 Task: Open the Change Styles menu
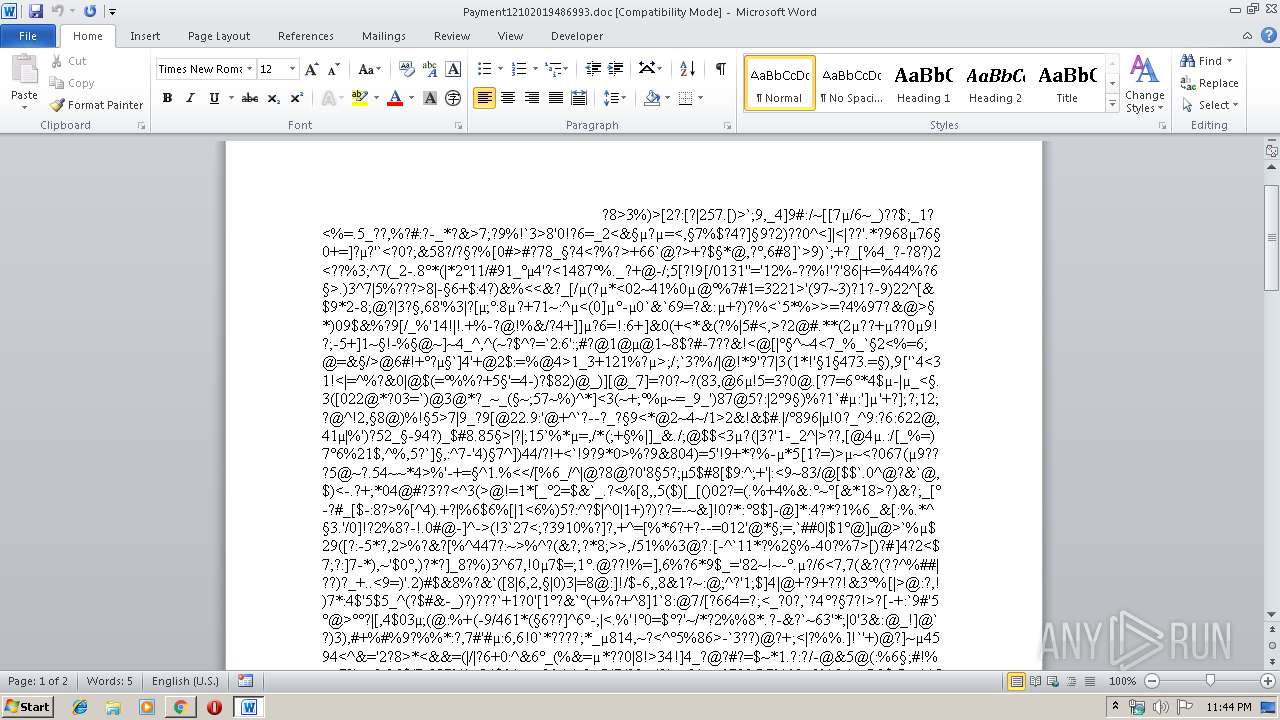coord(1144,84)
